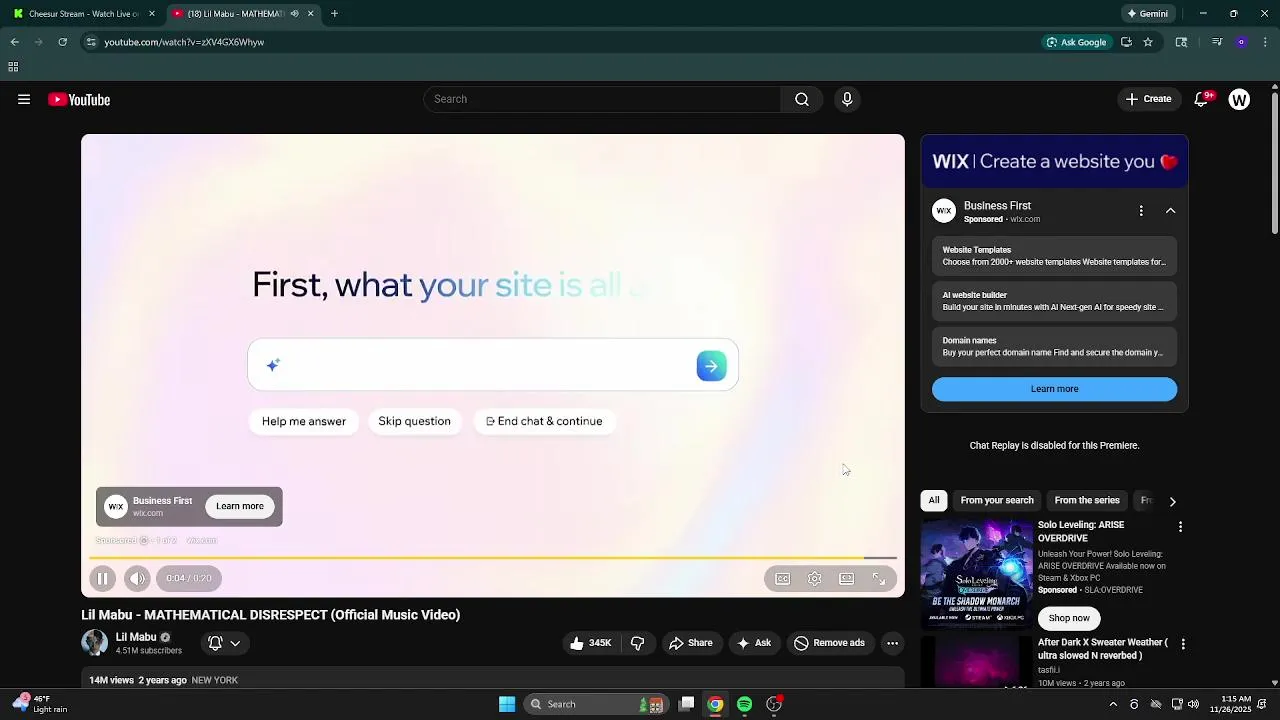Image resolution: width=1280 pixels, height=720 pixels.
Task: Open After Dark X Sweater Weather options
Action: point(1183,645)
